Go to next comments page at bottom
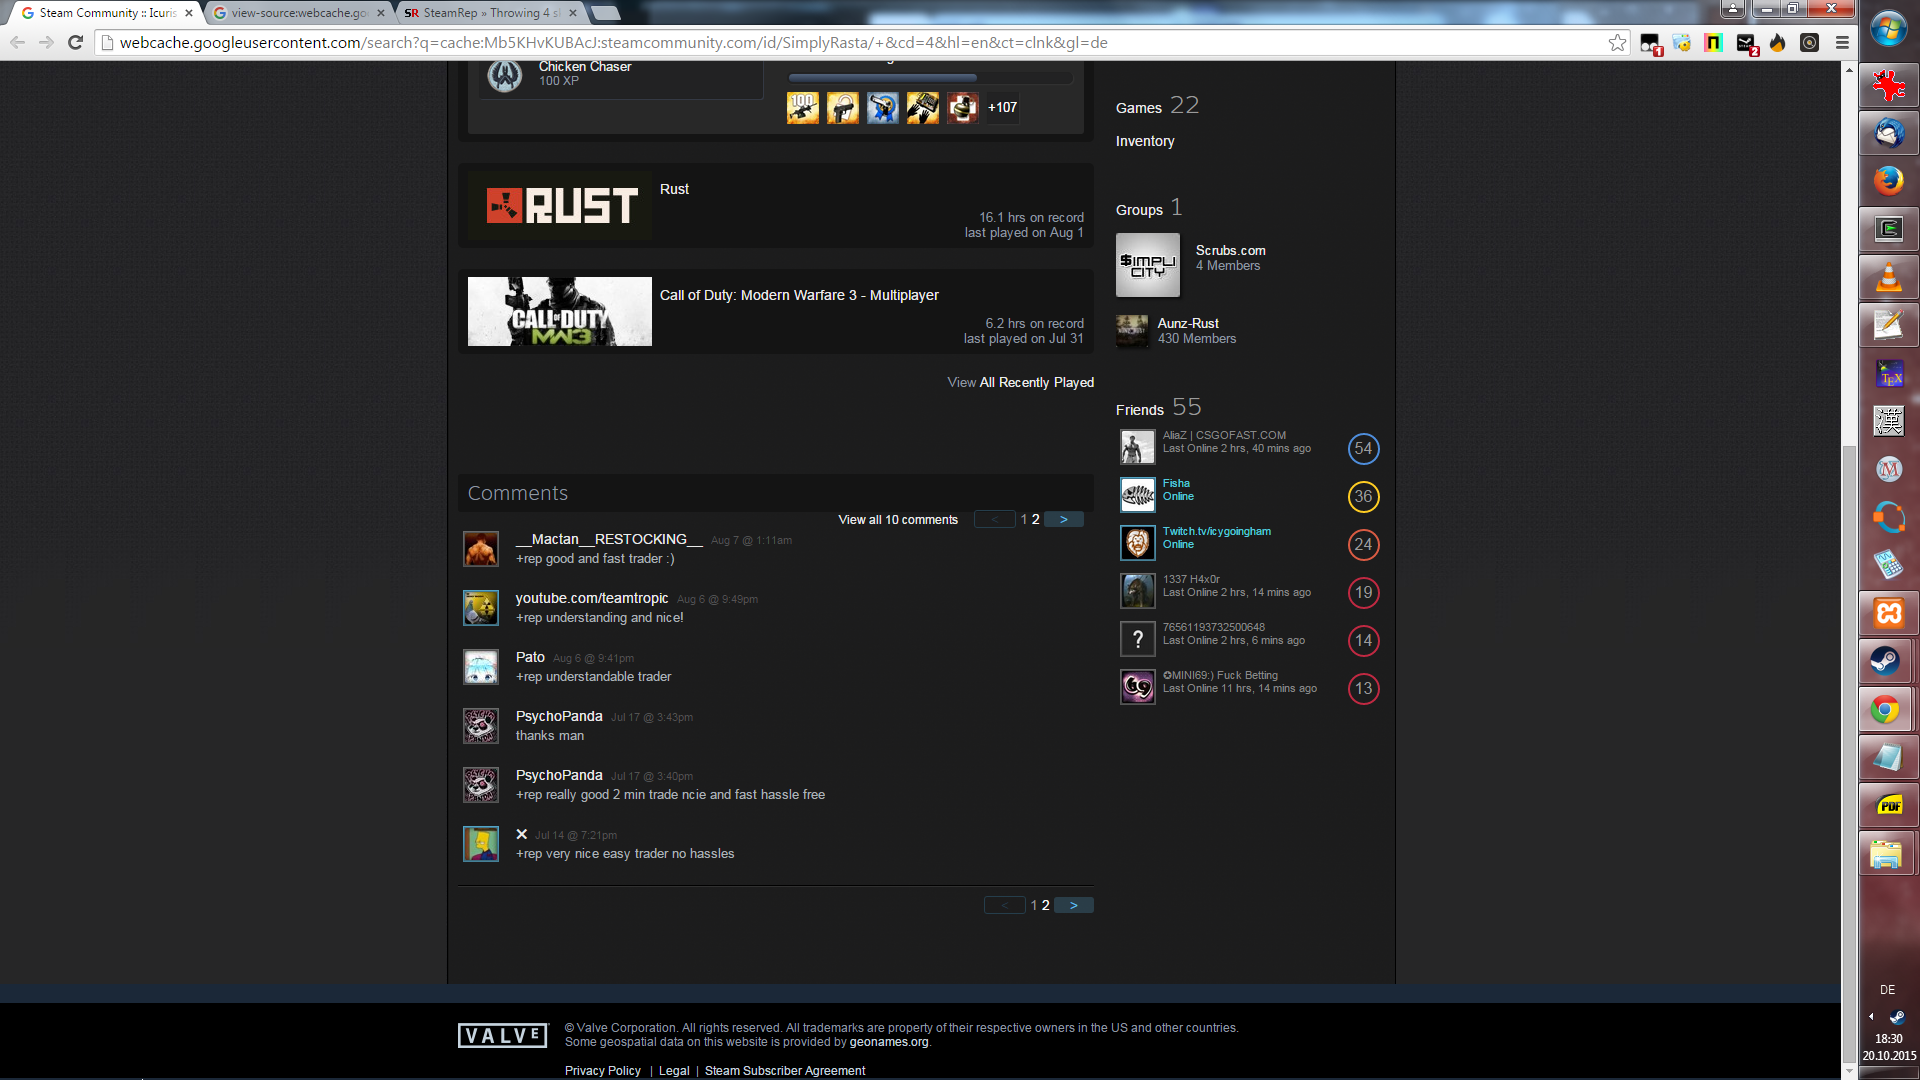Image resolution: width=1920 pixels, height=1080 pixels. coord(1073,905)
